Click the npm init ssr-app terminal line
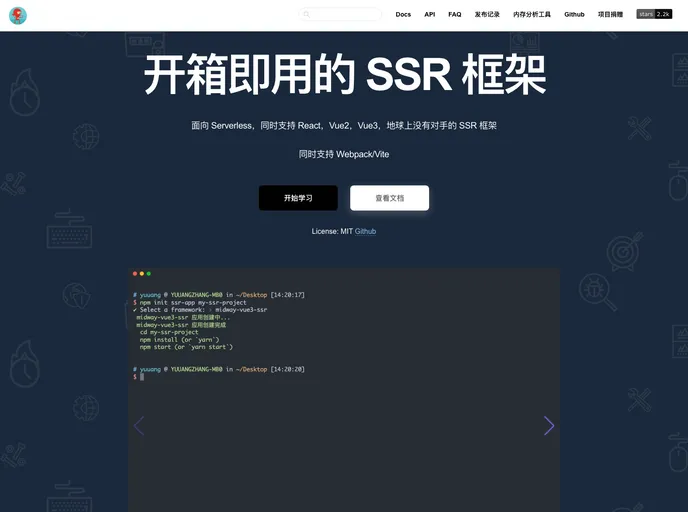The height and width of the screenshot is (512, 688). [x=190, y=302]
